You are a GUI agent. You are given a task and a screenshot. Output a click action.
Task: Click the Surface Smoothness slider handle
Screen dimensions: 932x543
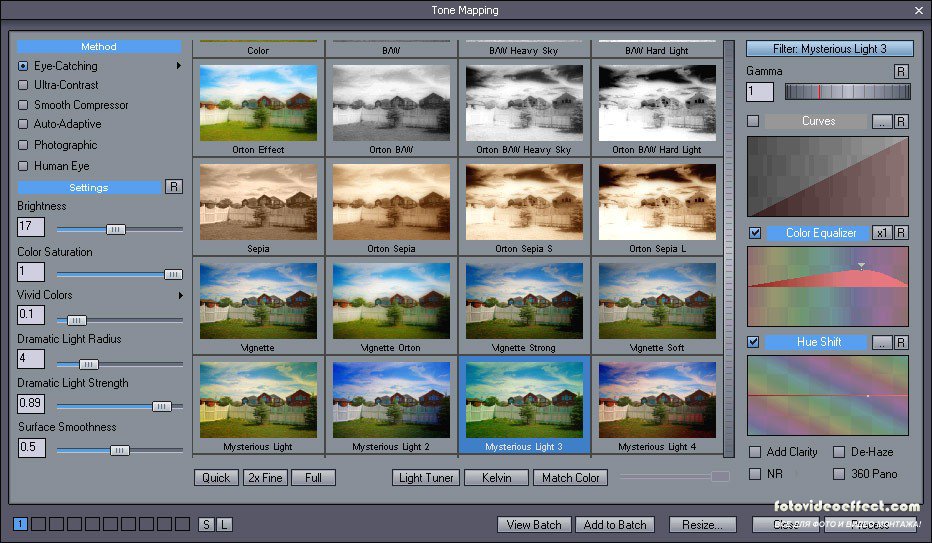(x=119, y=450)
